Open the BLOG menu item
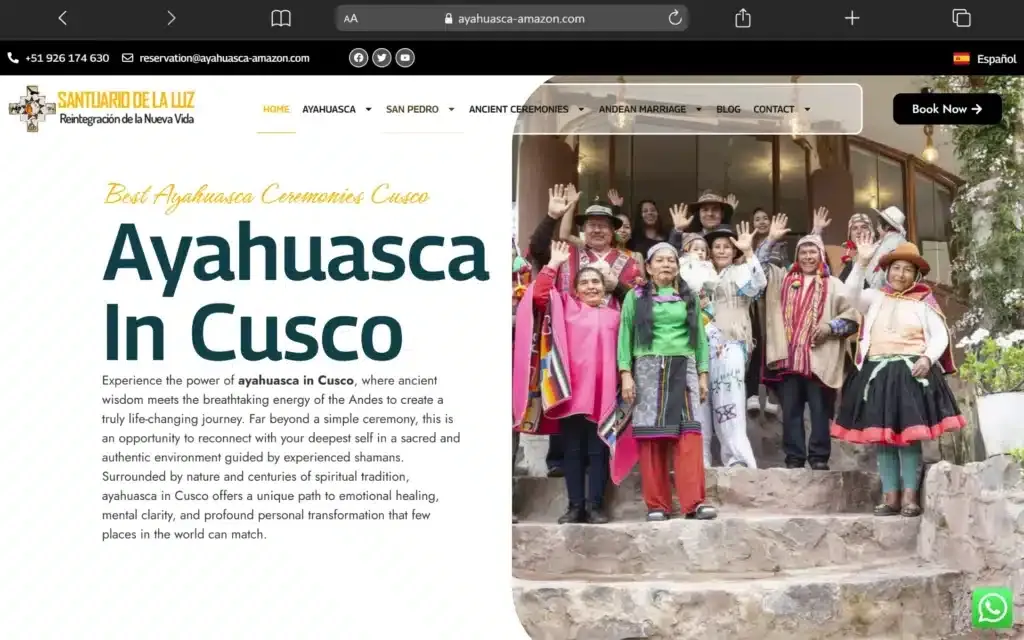Viewport: 1024px width, 640px height. [x=728, y=109]
